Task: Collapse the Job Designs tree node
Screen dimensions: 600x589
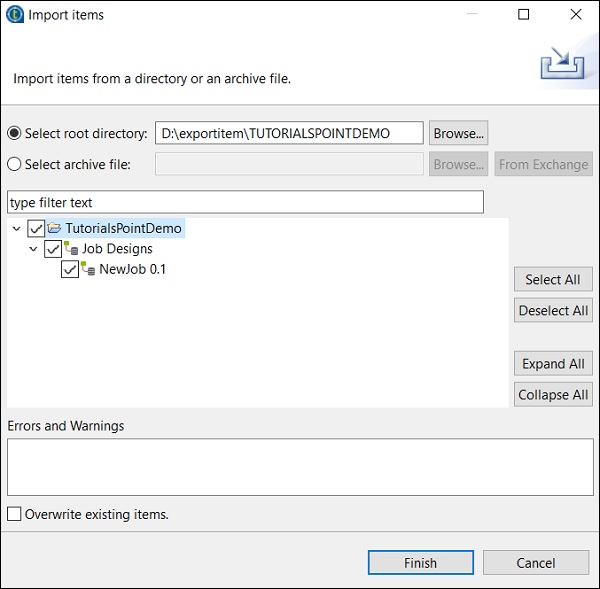Action: pos(34,249)
